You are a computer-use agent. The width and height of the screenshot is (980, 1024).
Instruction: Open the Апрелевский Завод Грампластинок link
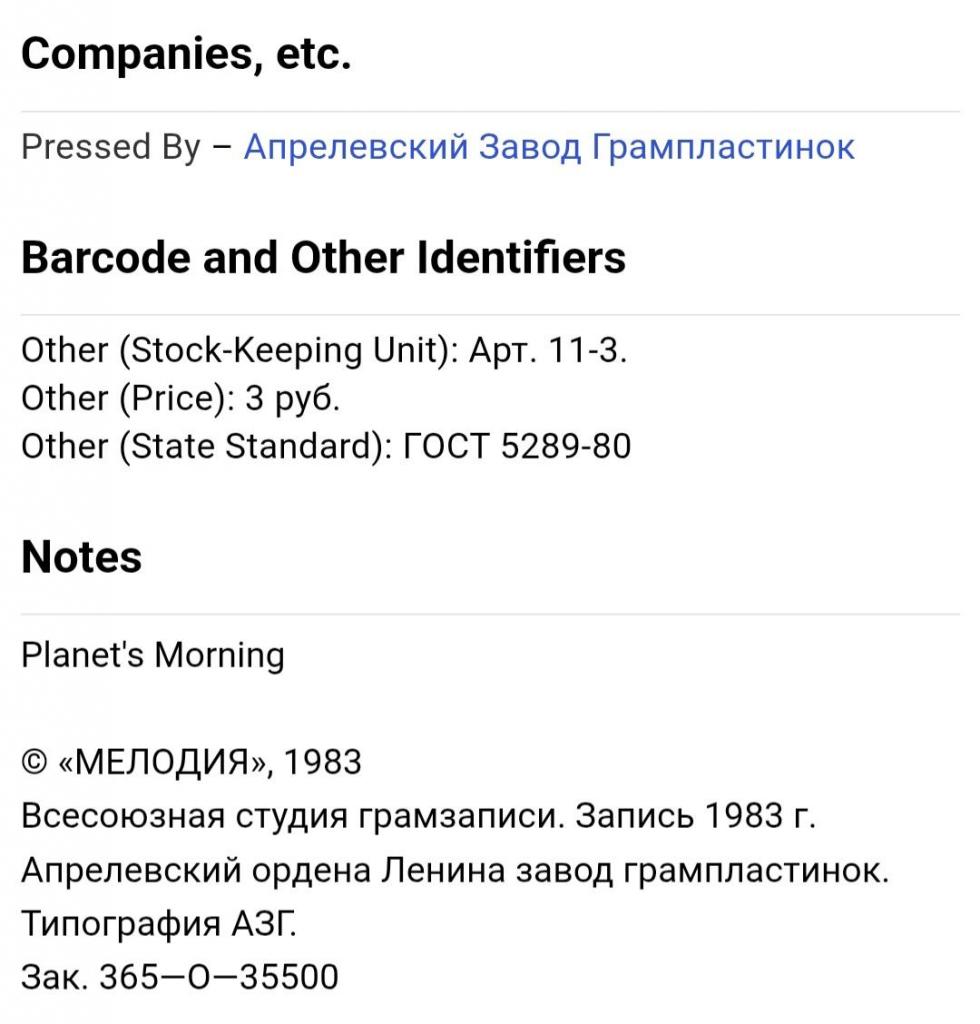point(549,147)
